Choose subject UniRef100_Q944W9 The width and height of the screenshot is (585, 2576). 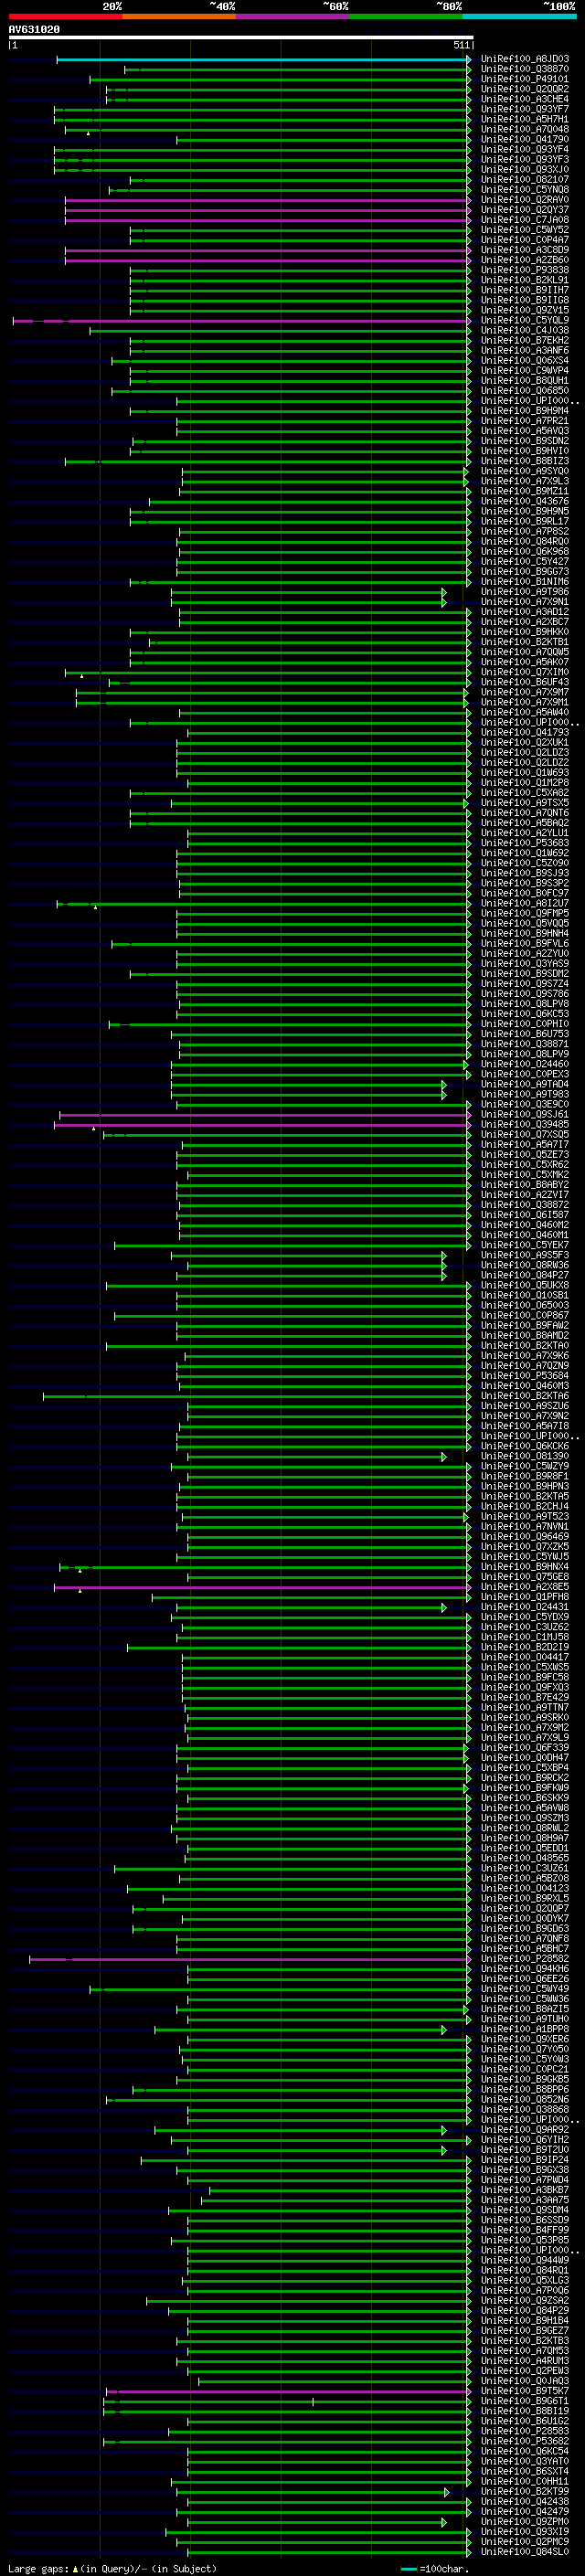click(525, 2260)
